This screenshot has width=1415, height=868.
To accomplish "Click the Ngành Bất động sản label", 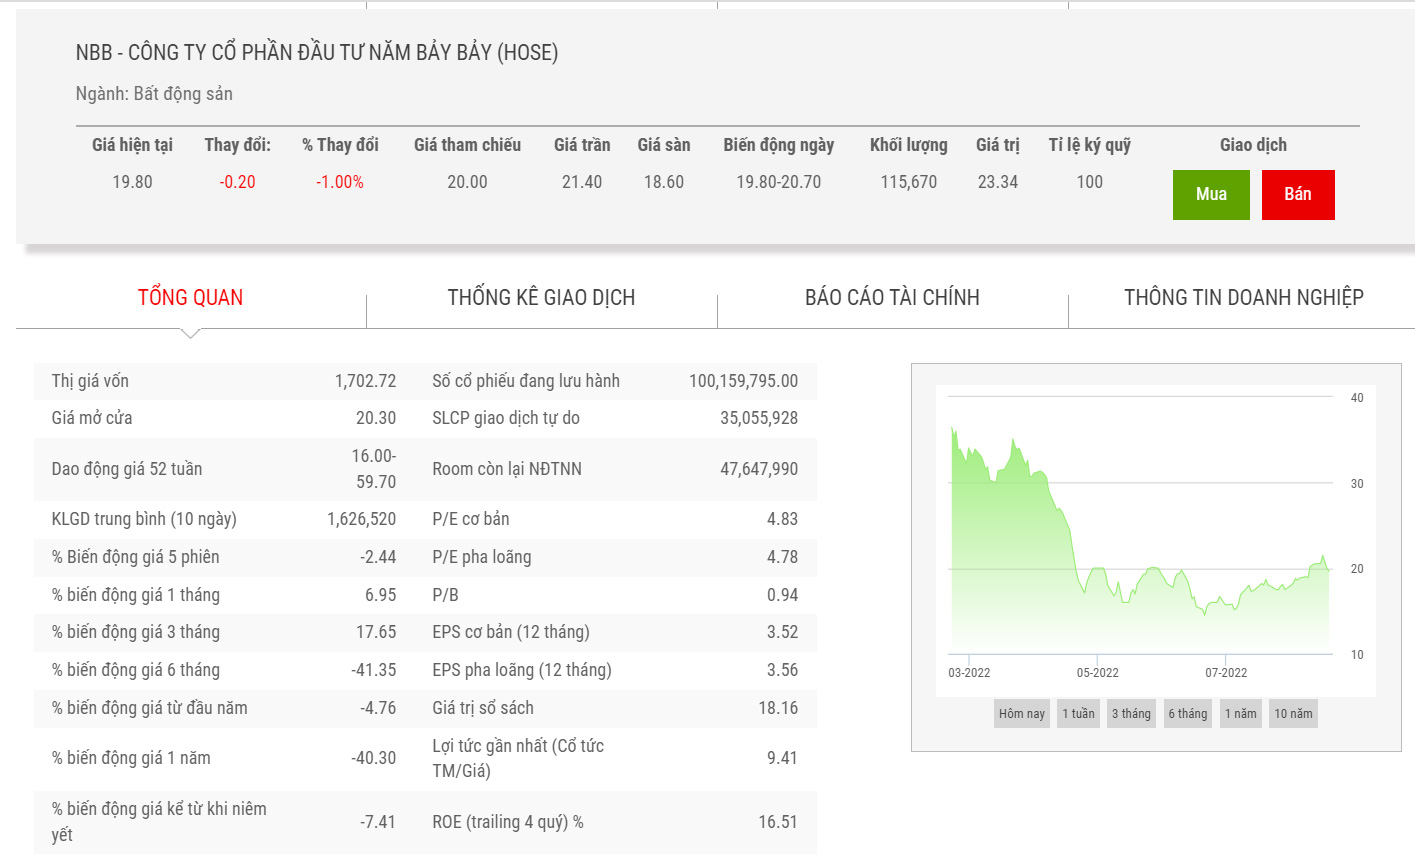I will click(154, 94).
